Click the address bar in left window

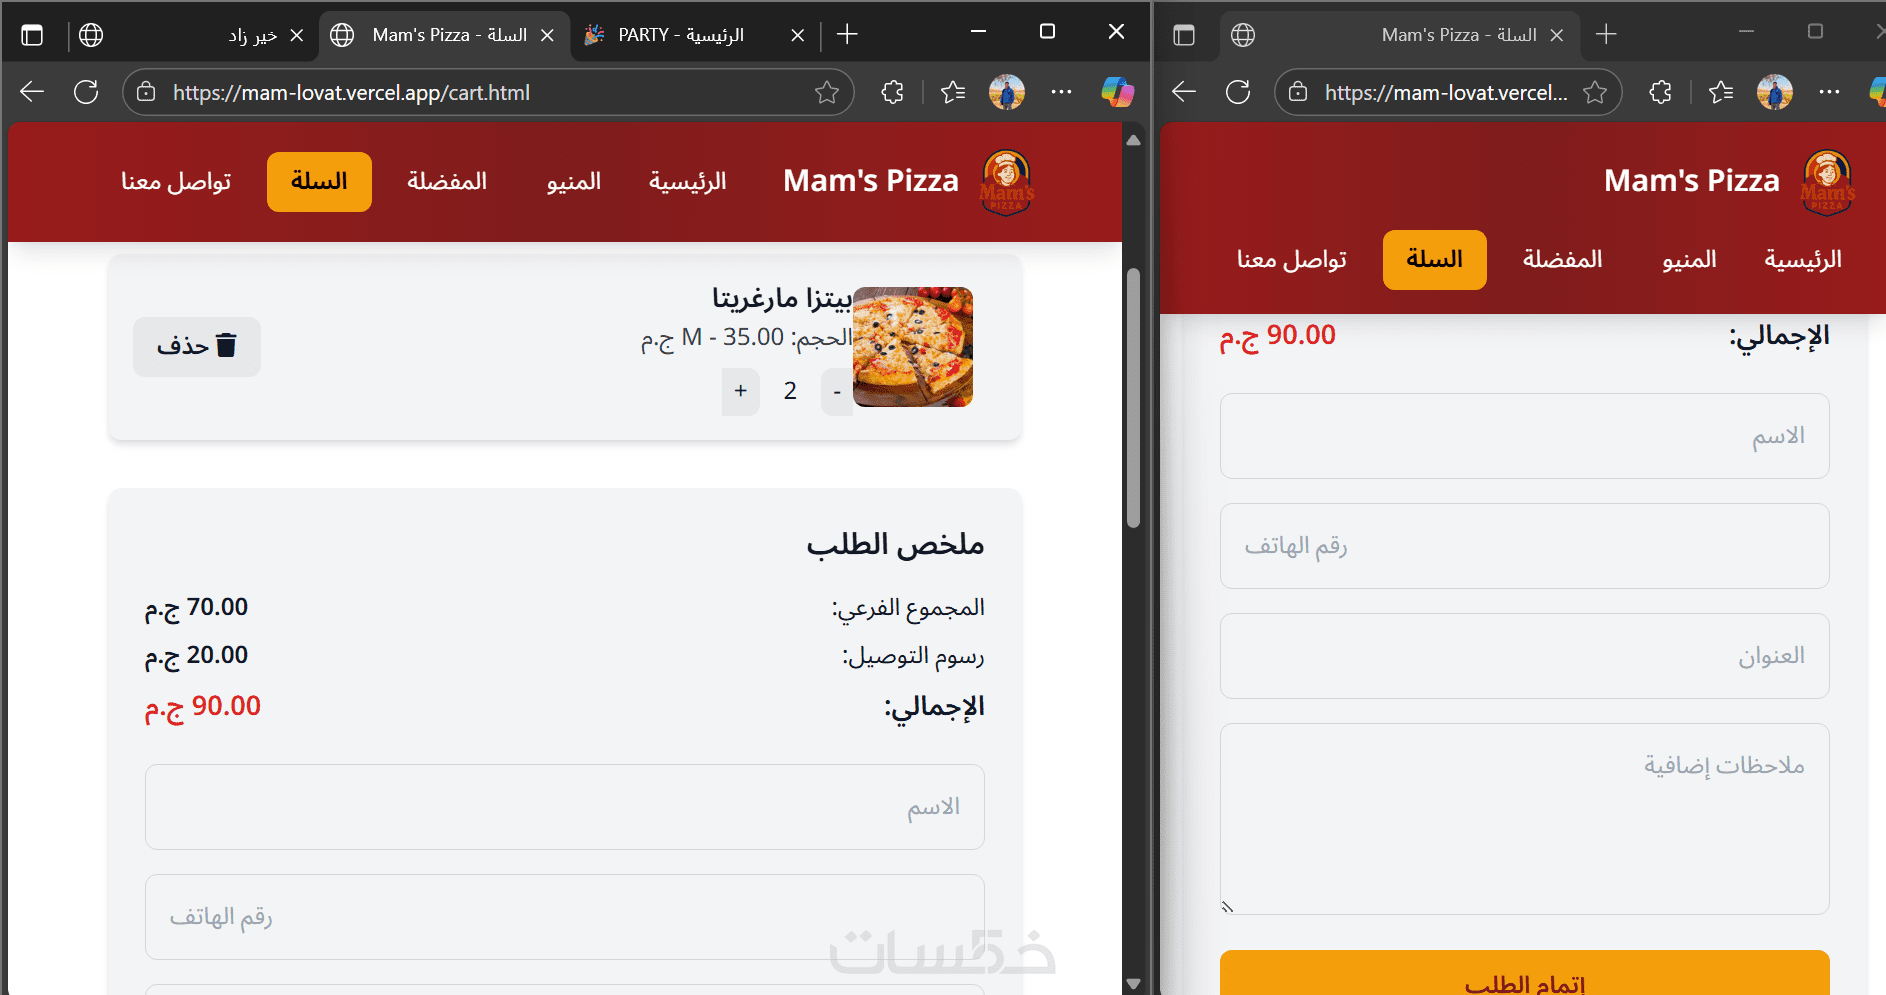[490, 92]
